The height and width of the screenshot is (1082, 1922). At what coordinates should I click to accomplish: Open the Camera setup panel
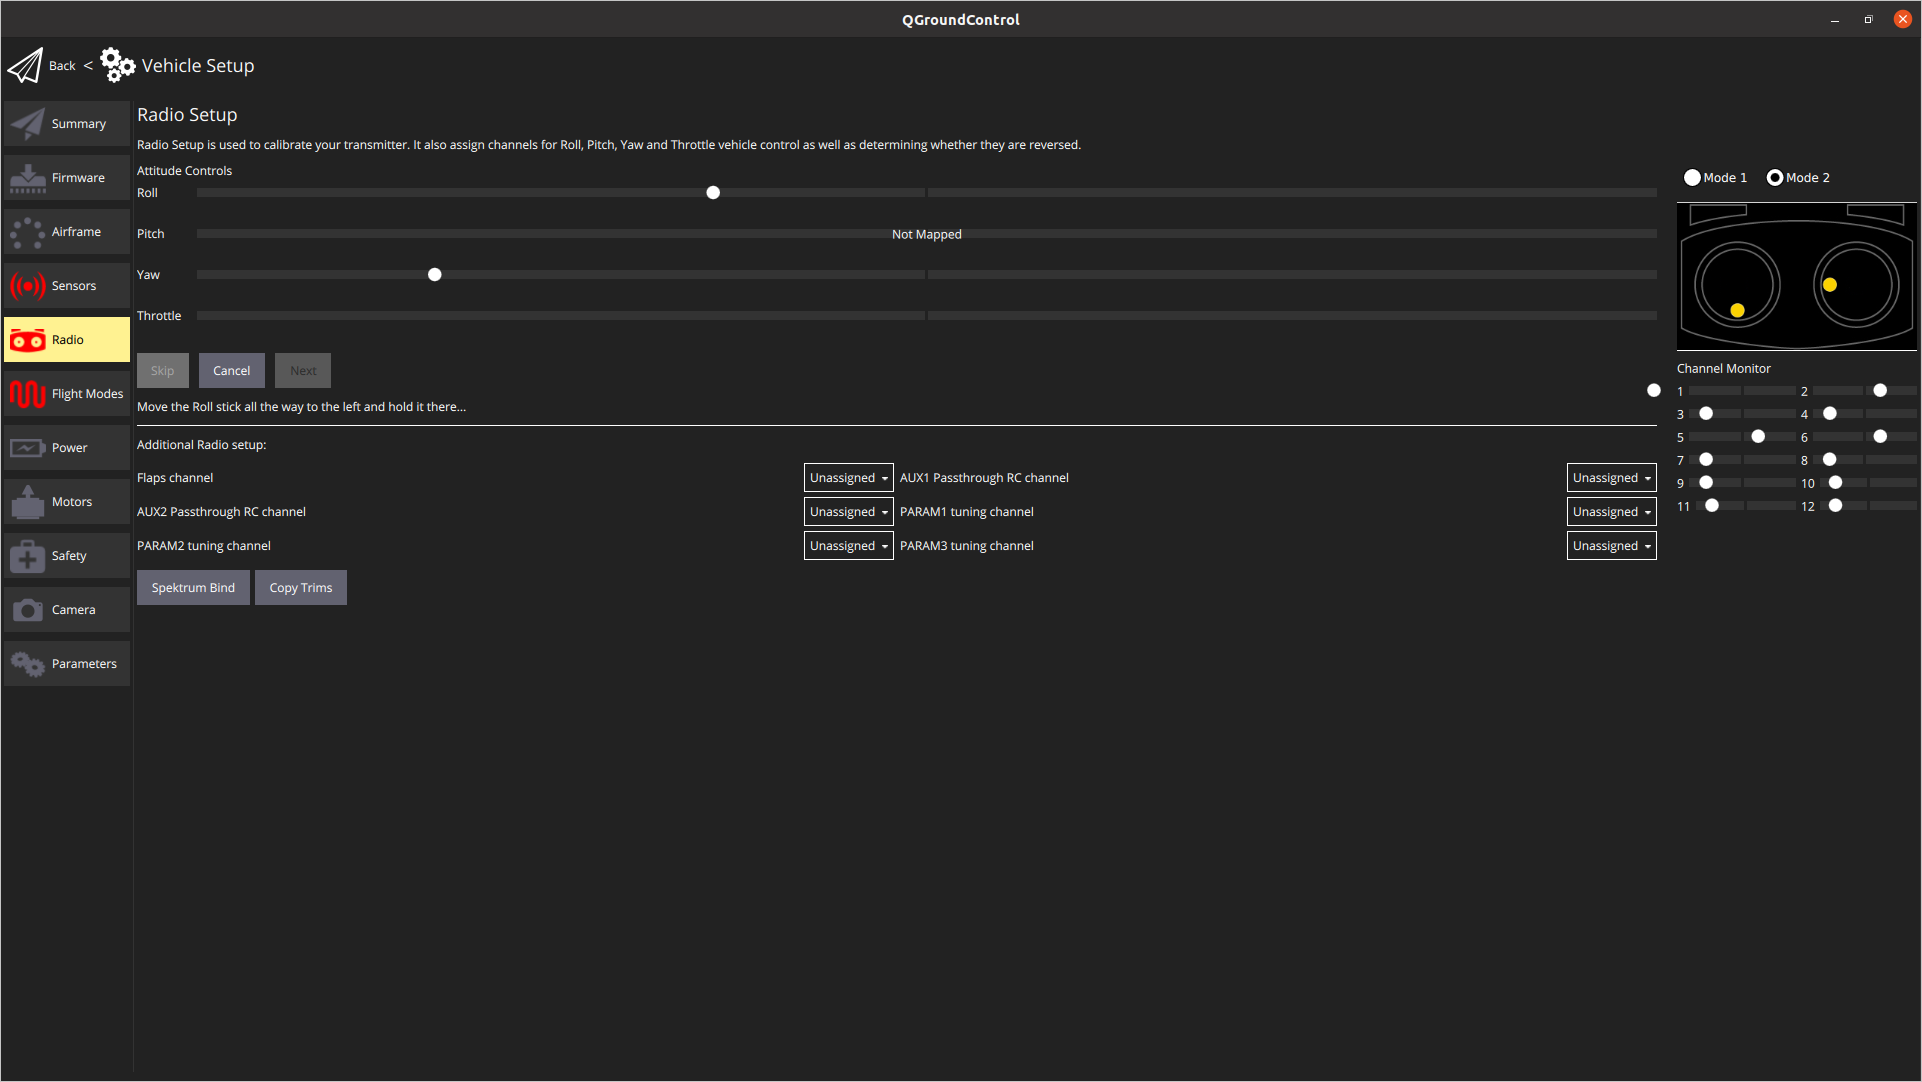[66, 609]
